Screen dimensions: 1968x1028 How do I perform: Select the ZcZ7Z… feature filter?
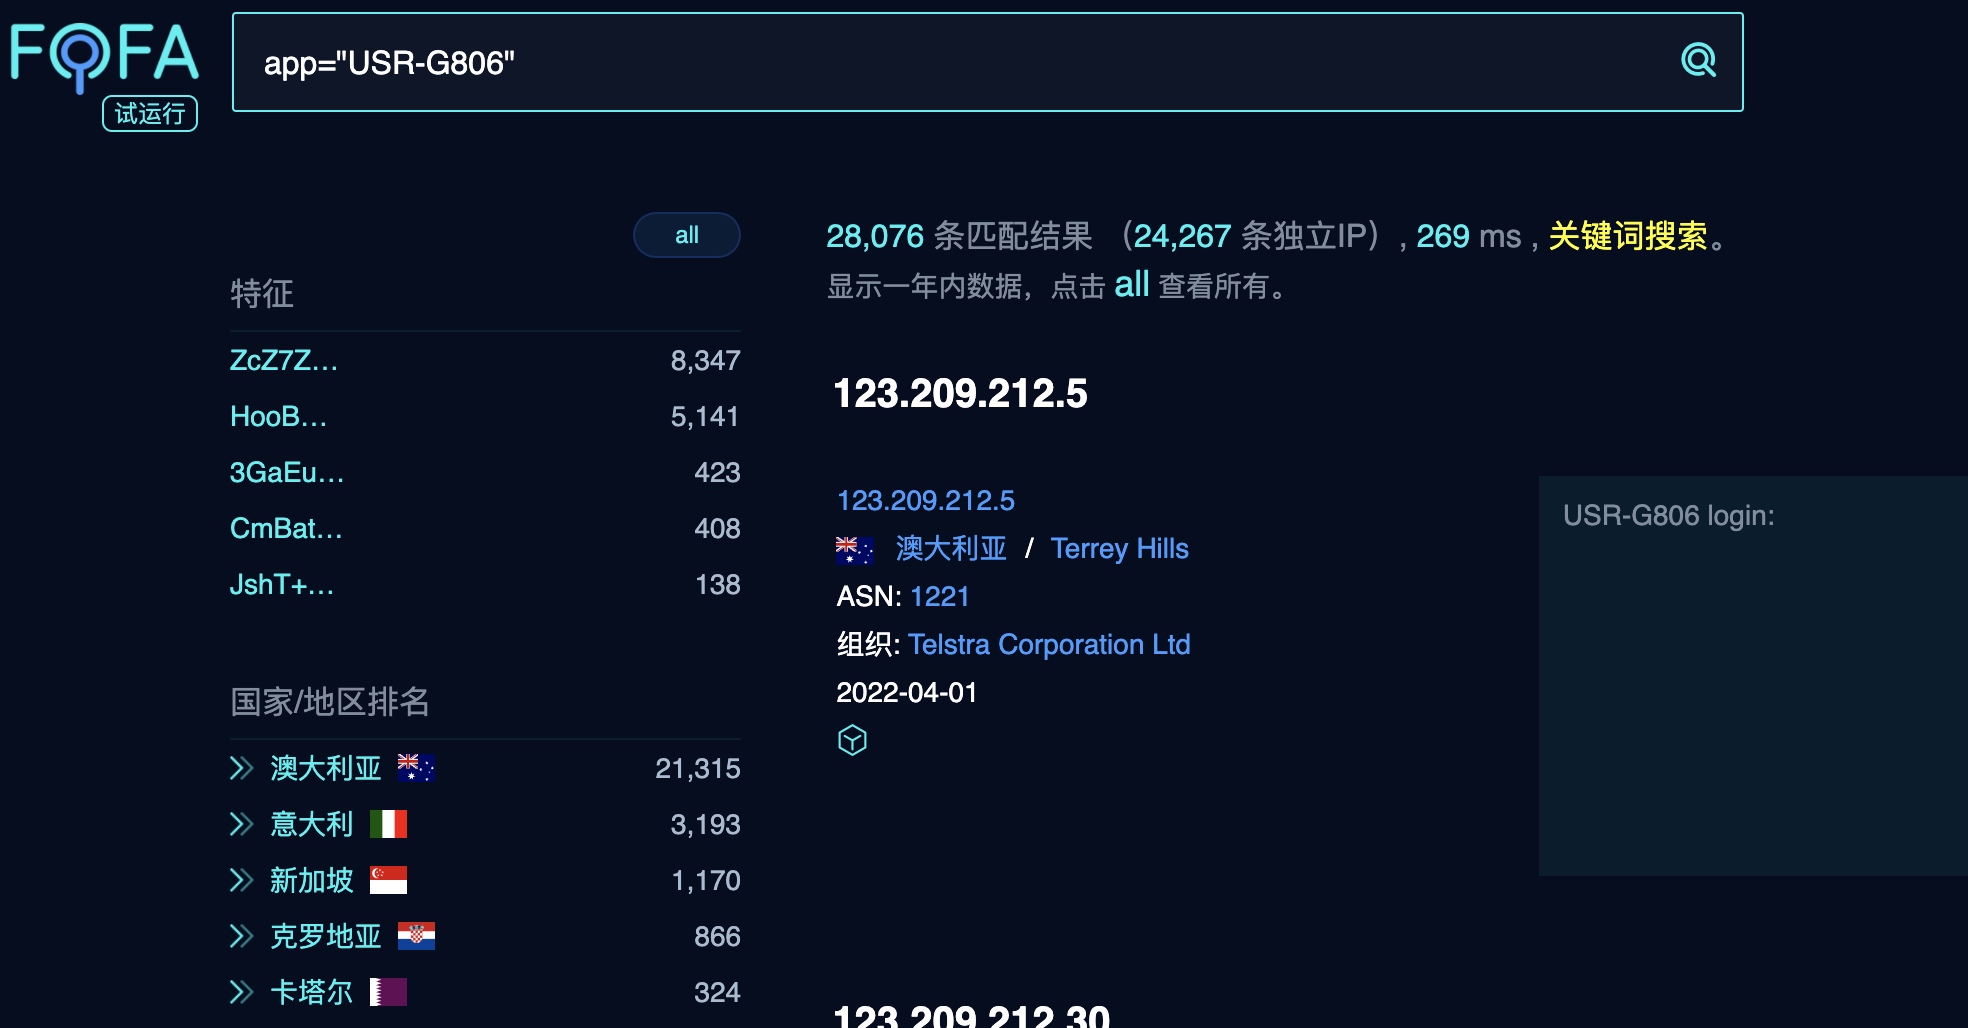point(284,360)
